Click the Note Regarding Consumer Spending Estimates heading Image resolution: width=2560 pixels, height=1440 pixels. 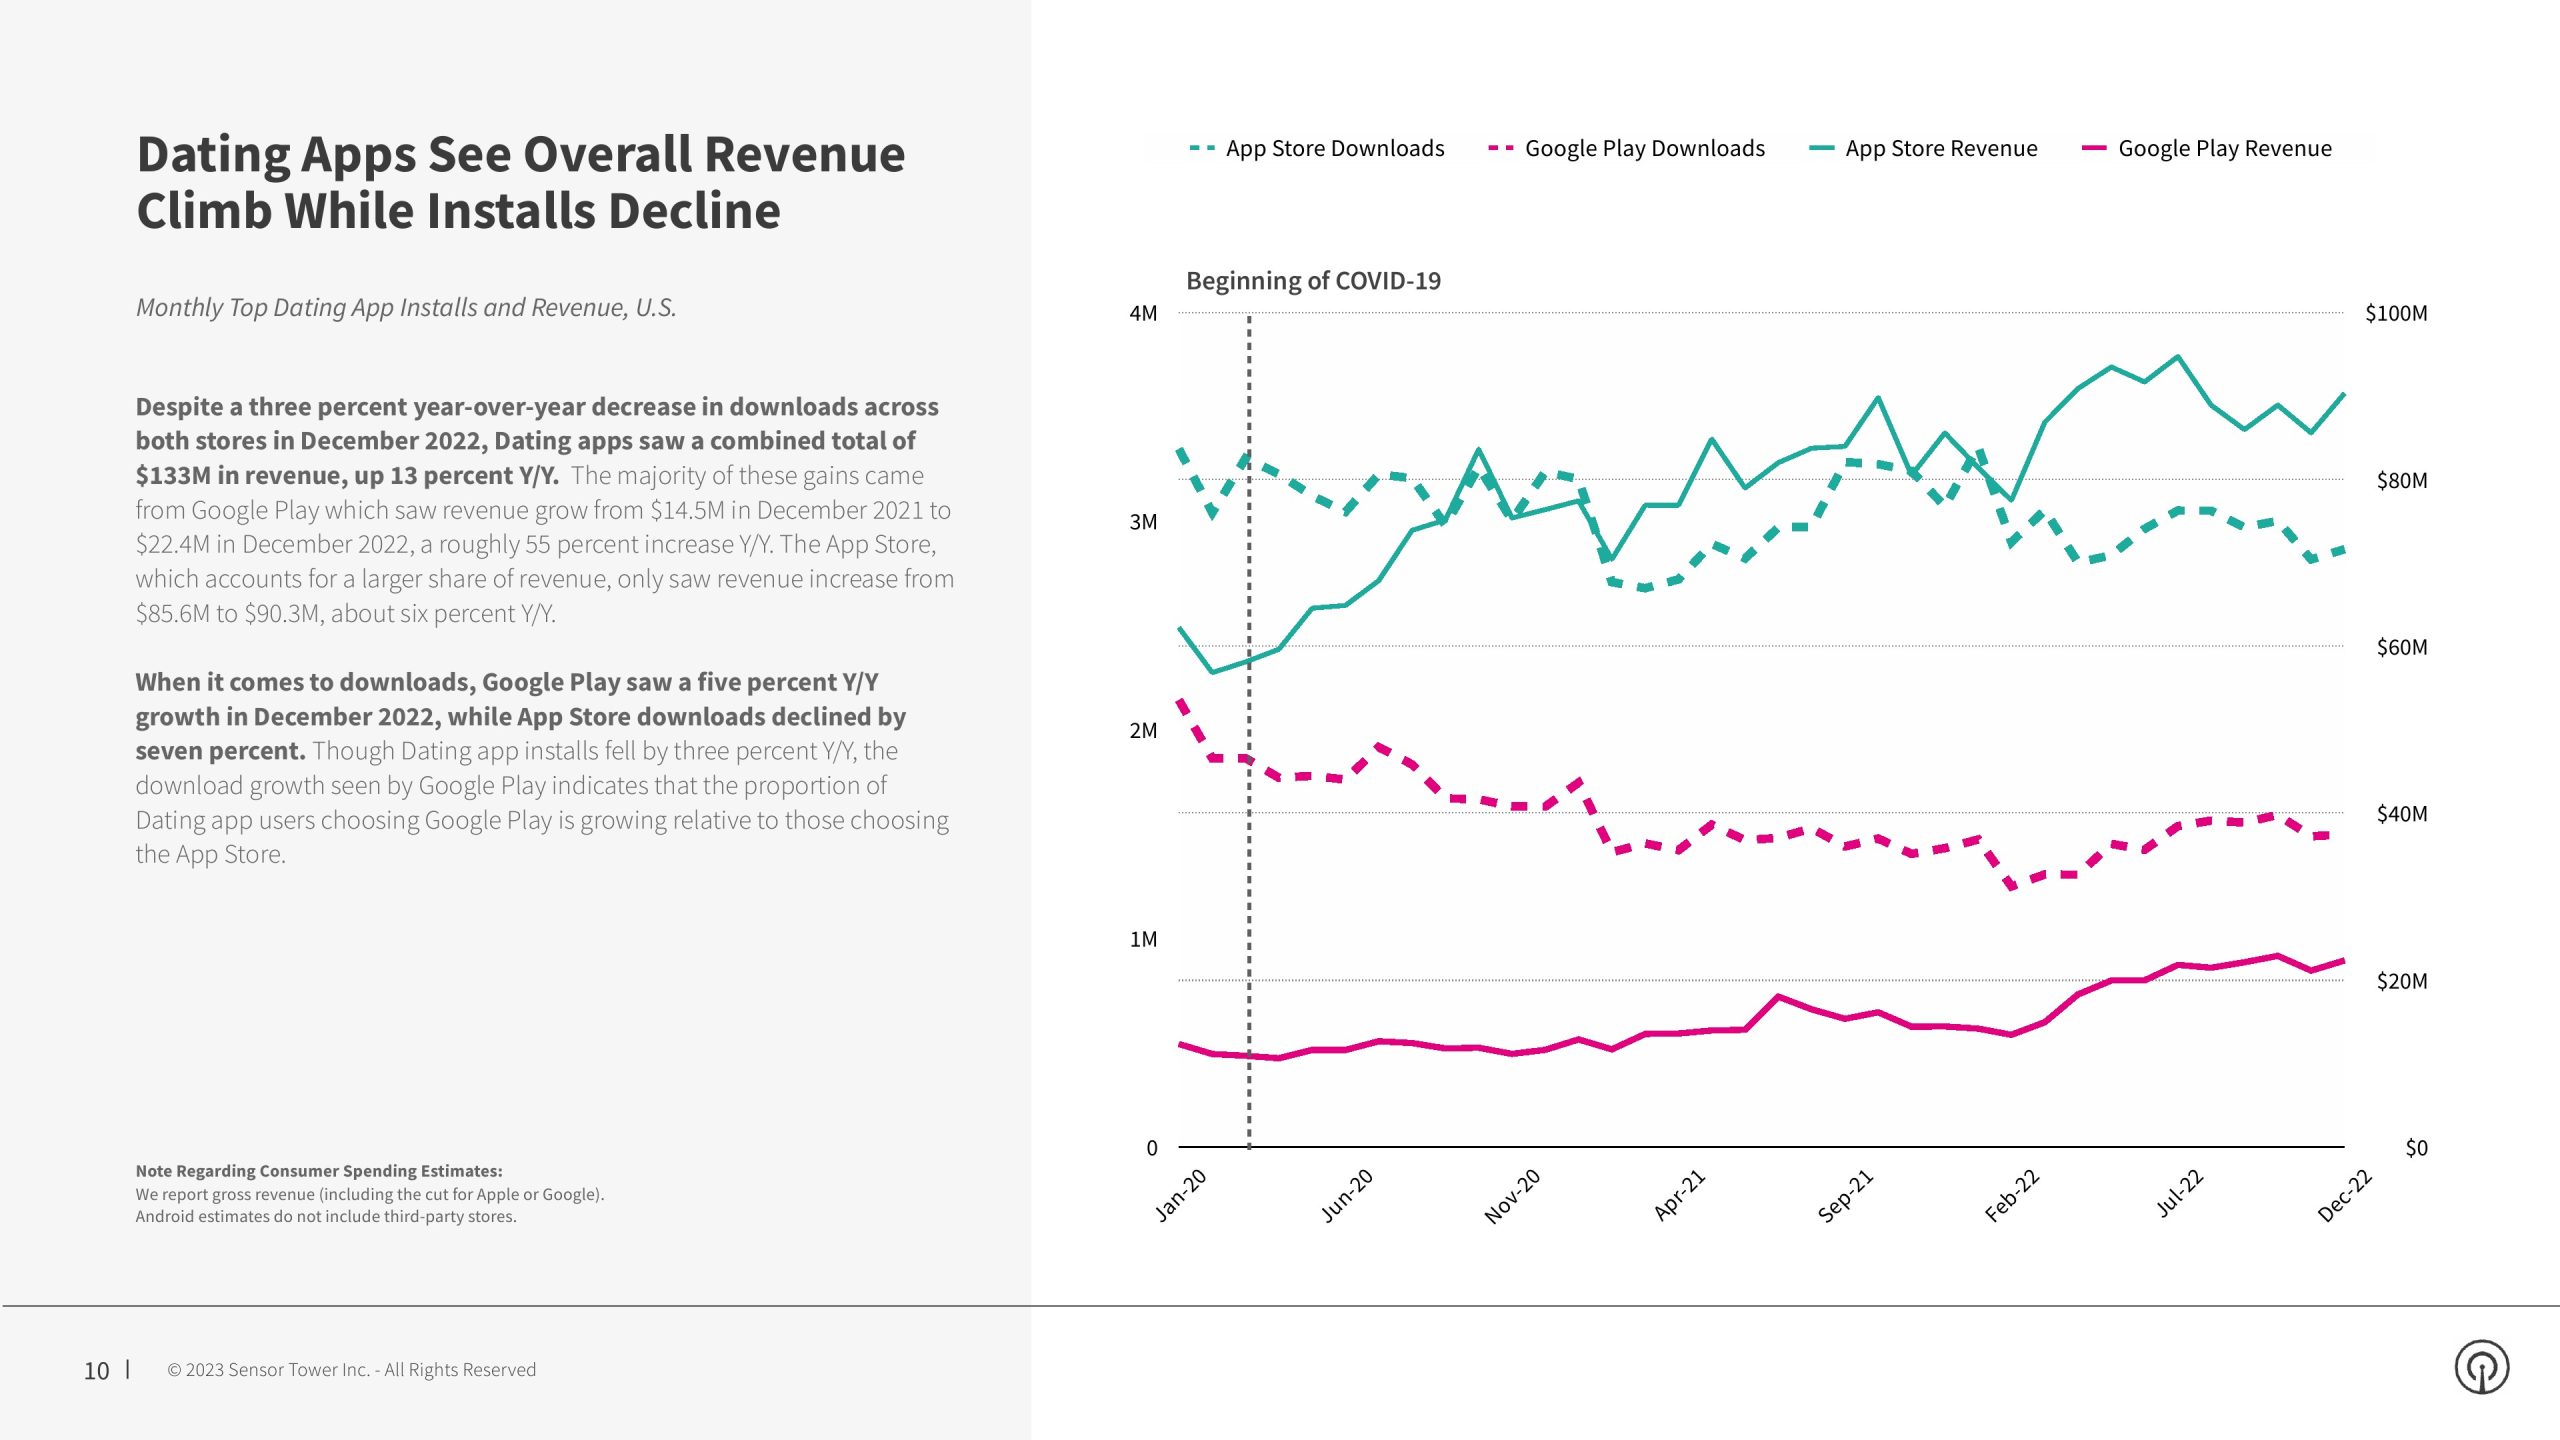(x=319, y=1171)
